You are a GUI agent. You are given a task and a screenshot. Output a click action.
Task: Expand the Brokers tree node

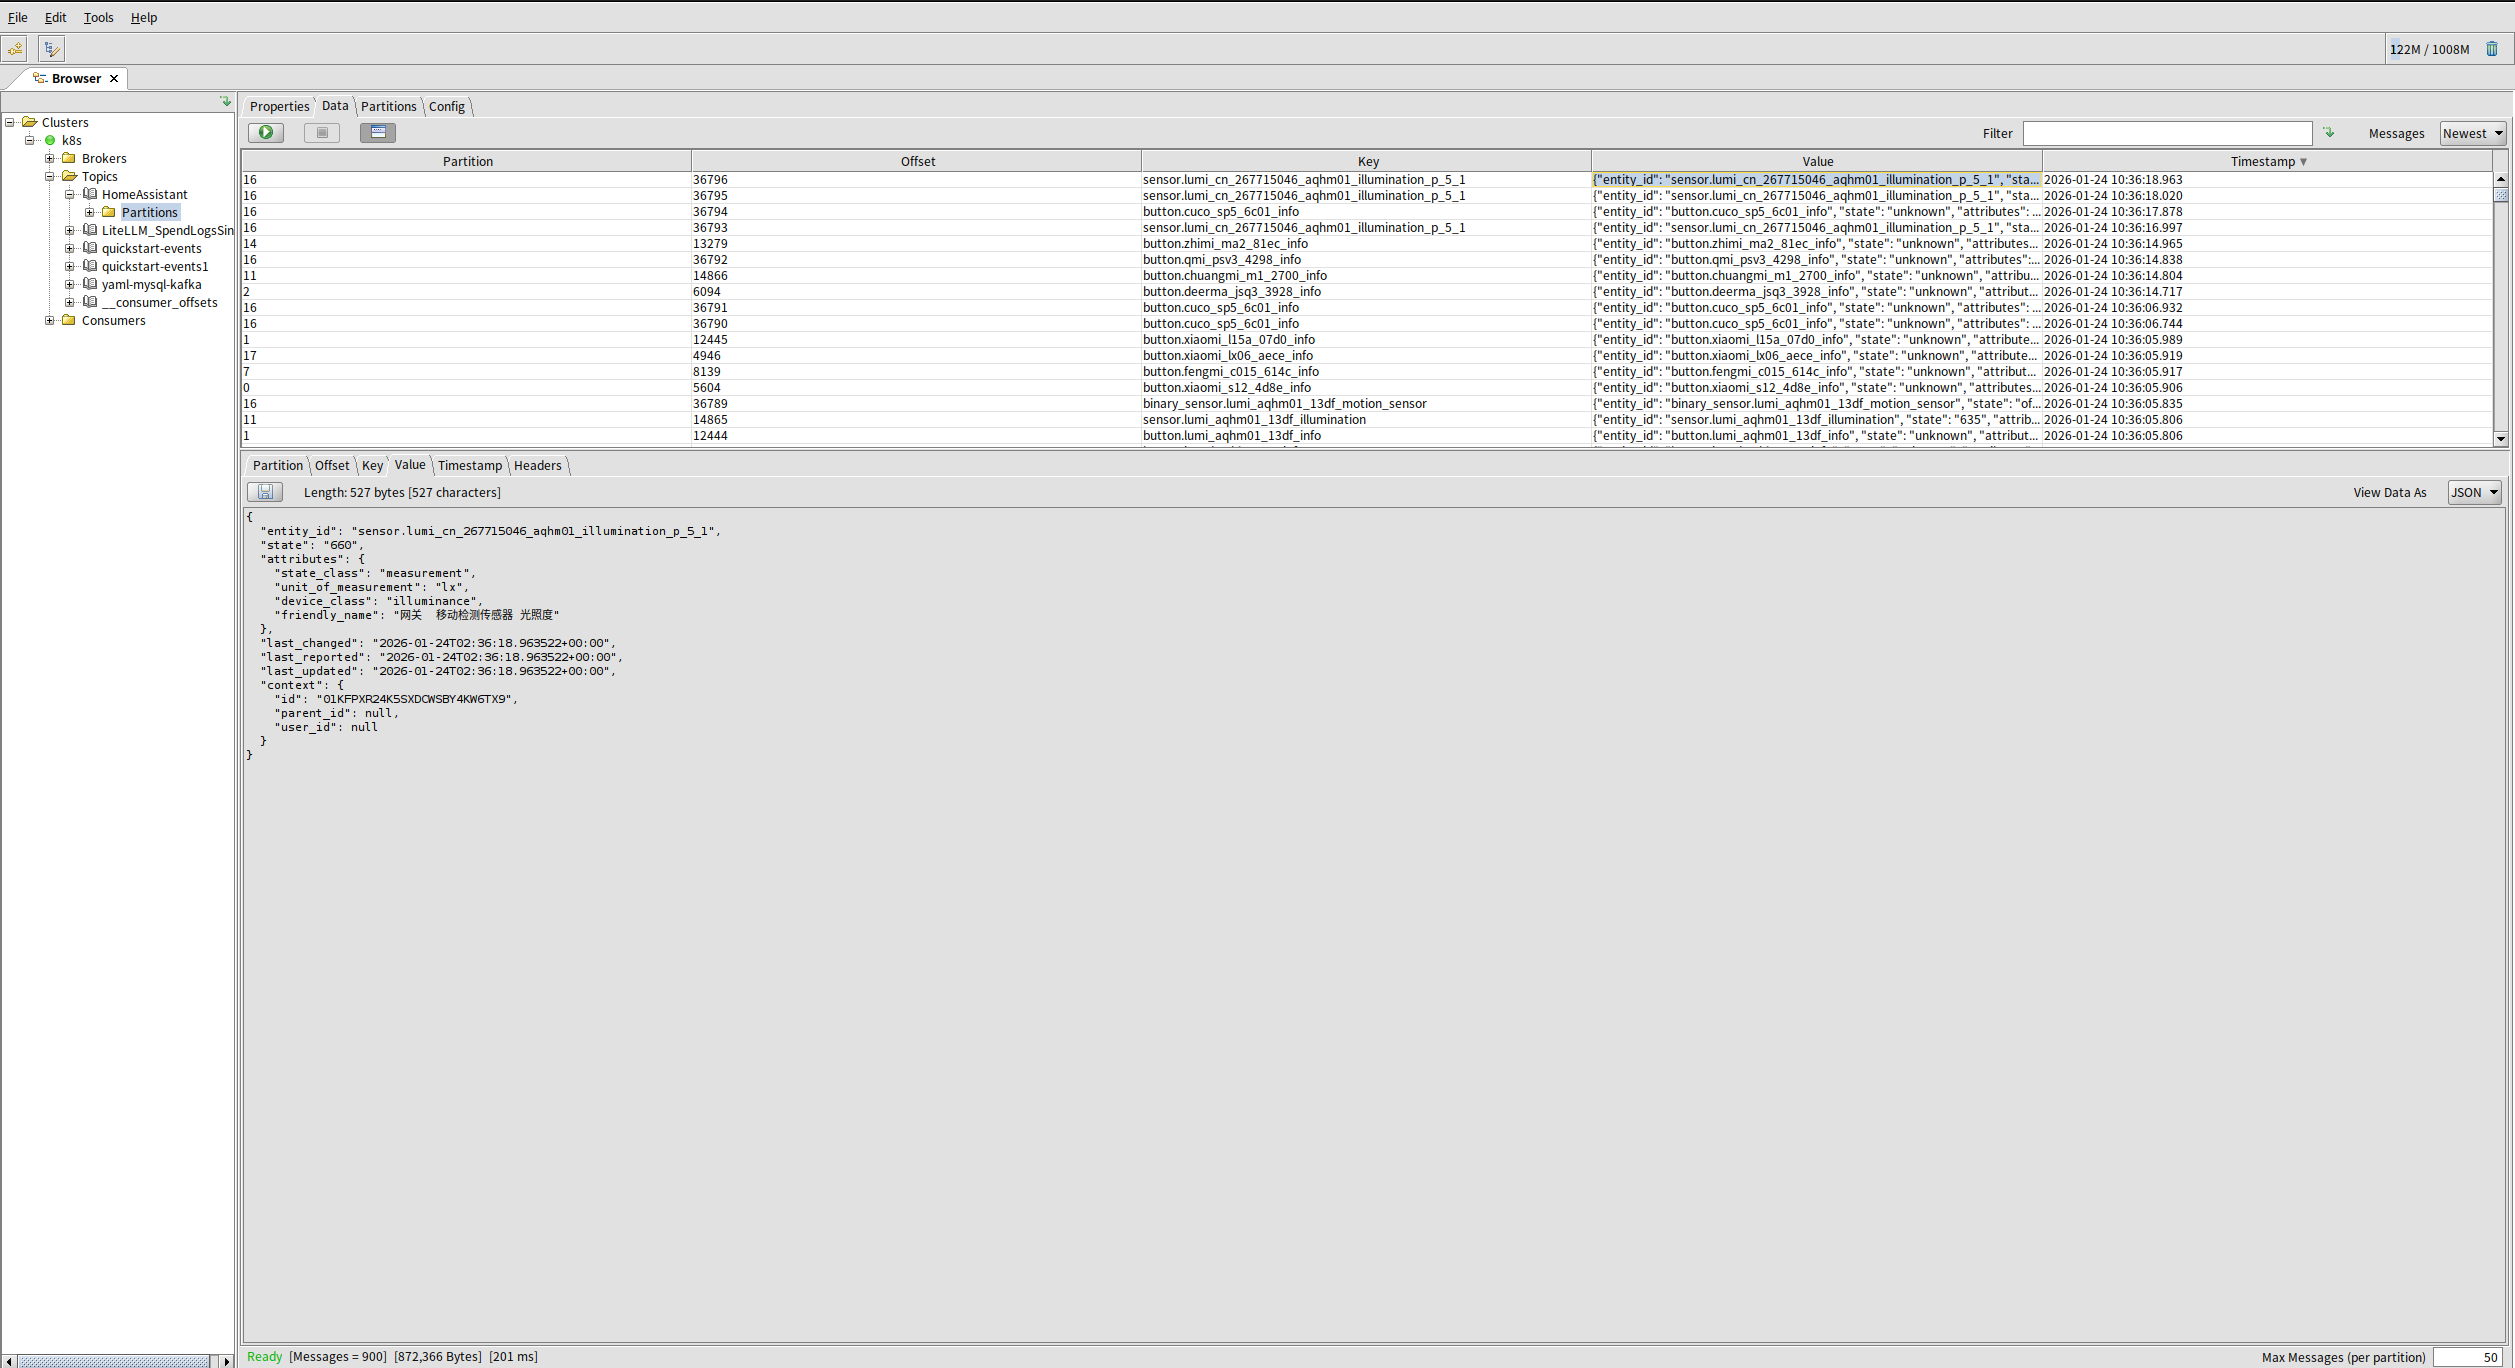pos(50,158)
